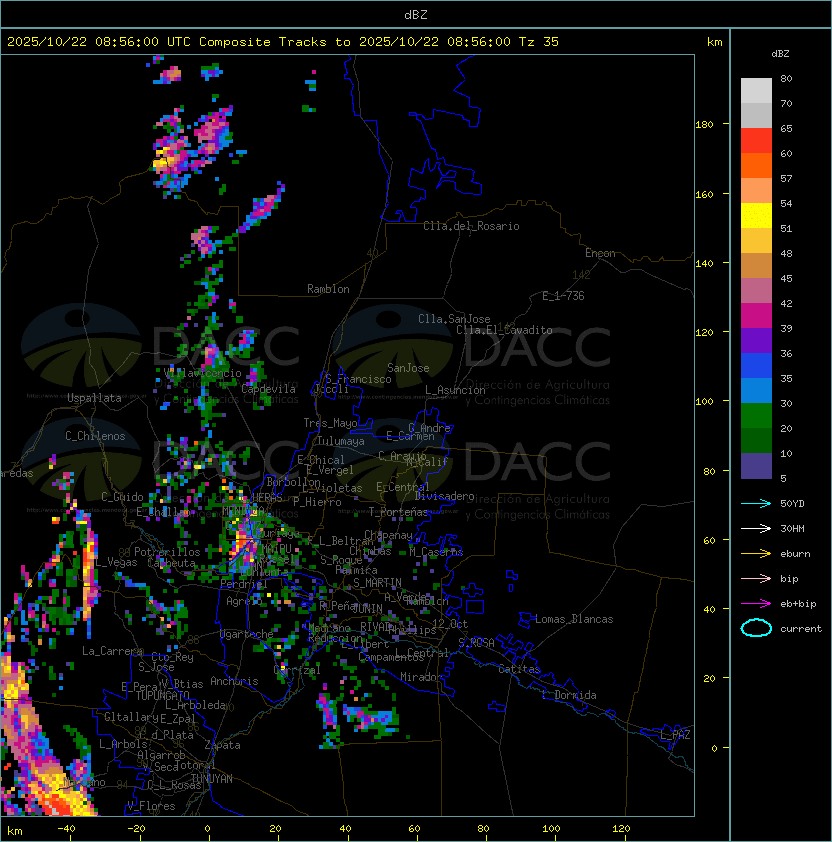Click the 'TUNUYAN' map label

click(212, 779)
